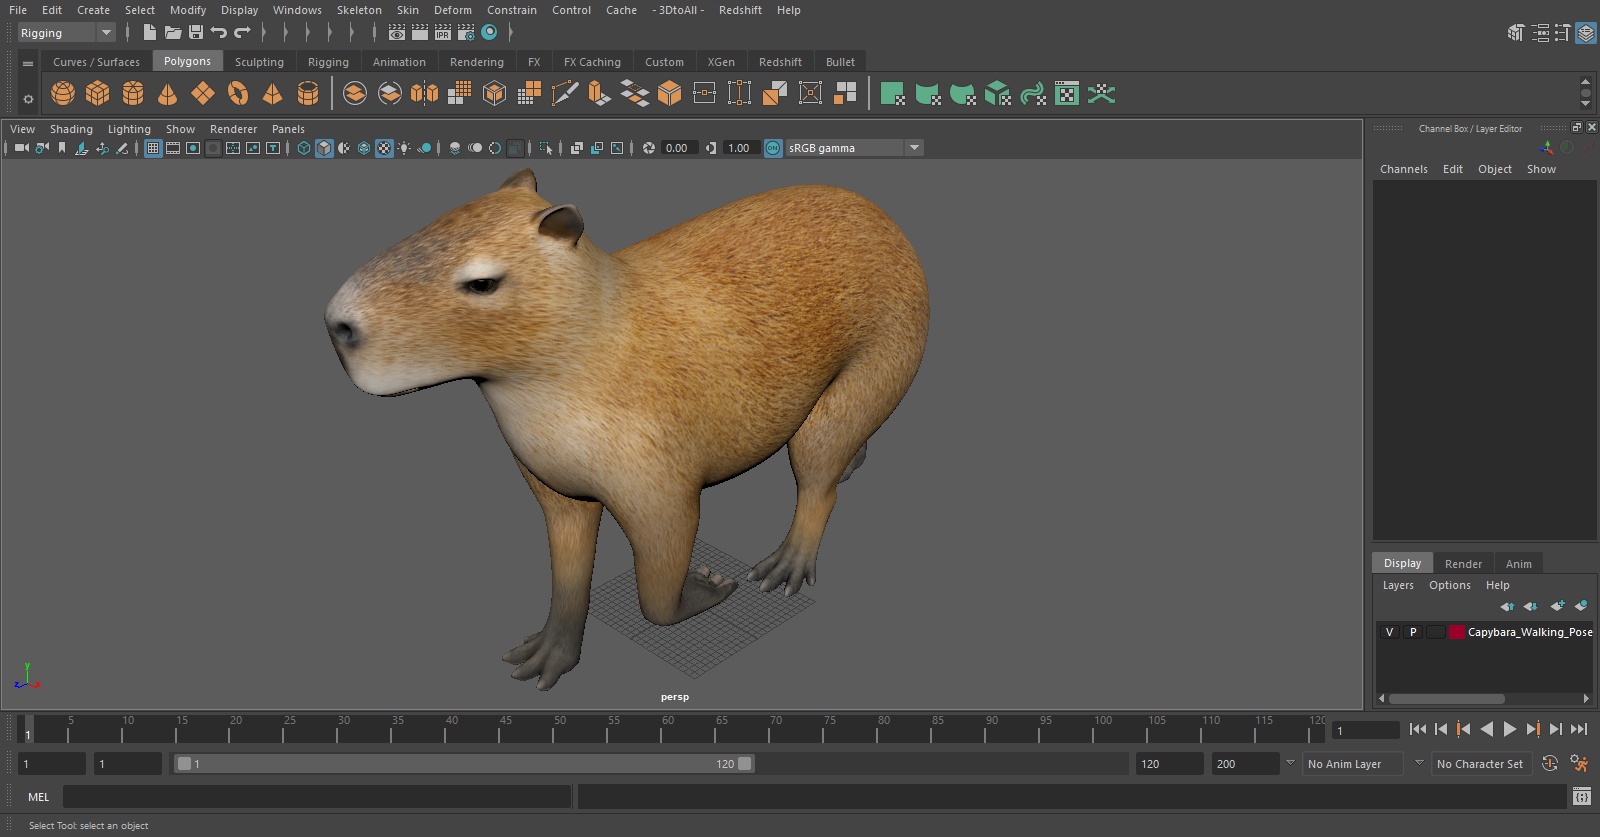Screen dimensions: 1600x837
Task: Redo the last action
Action: click(242, 33)
